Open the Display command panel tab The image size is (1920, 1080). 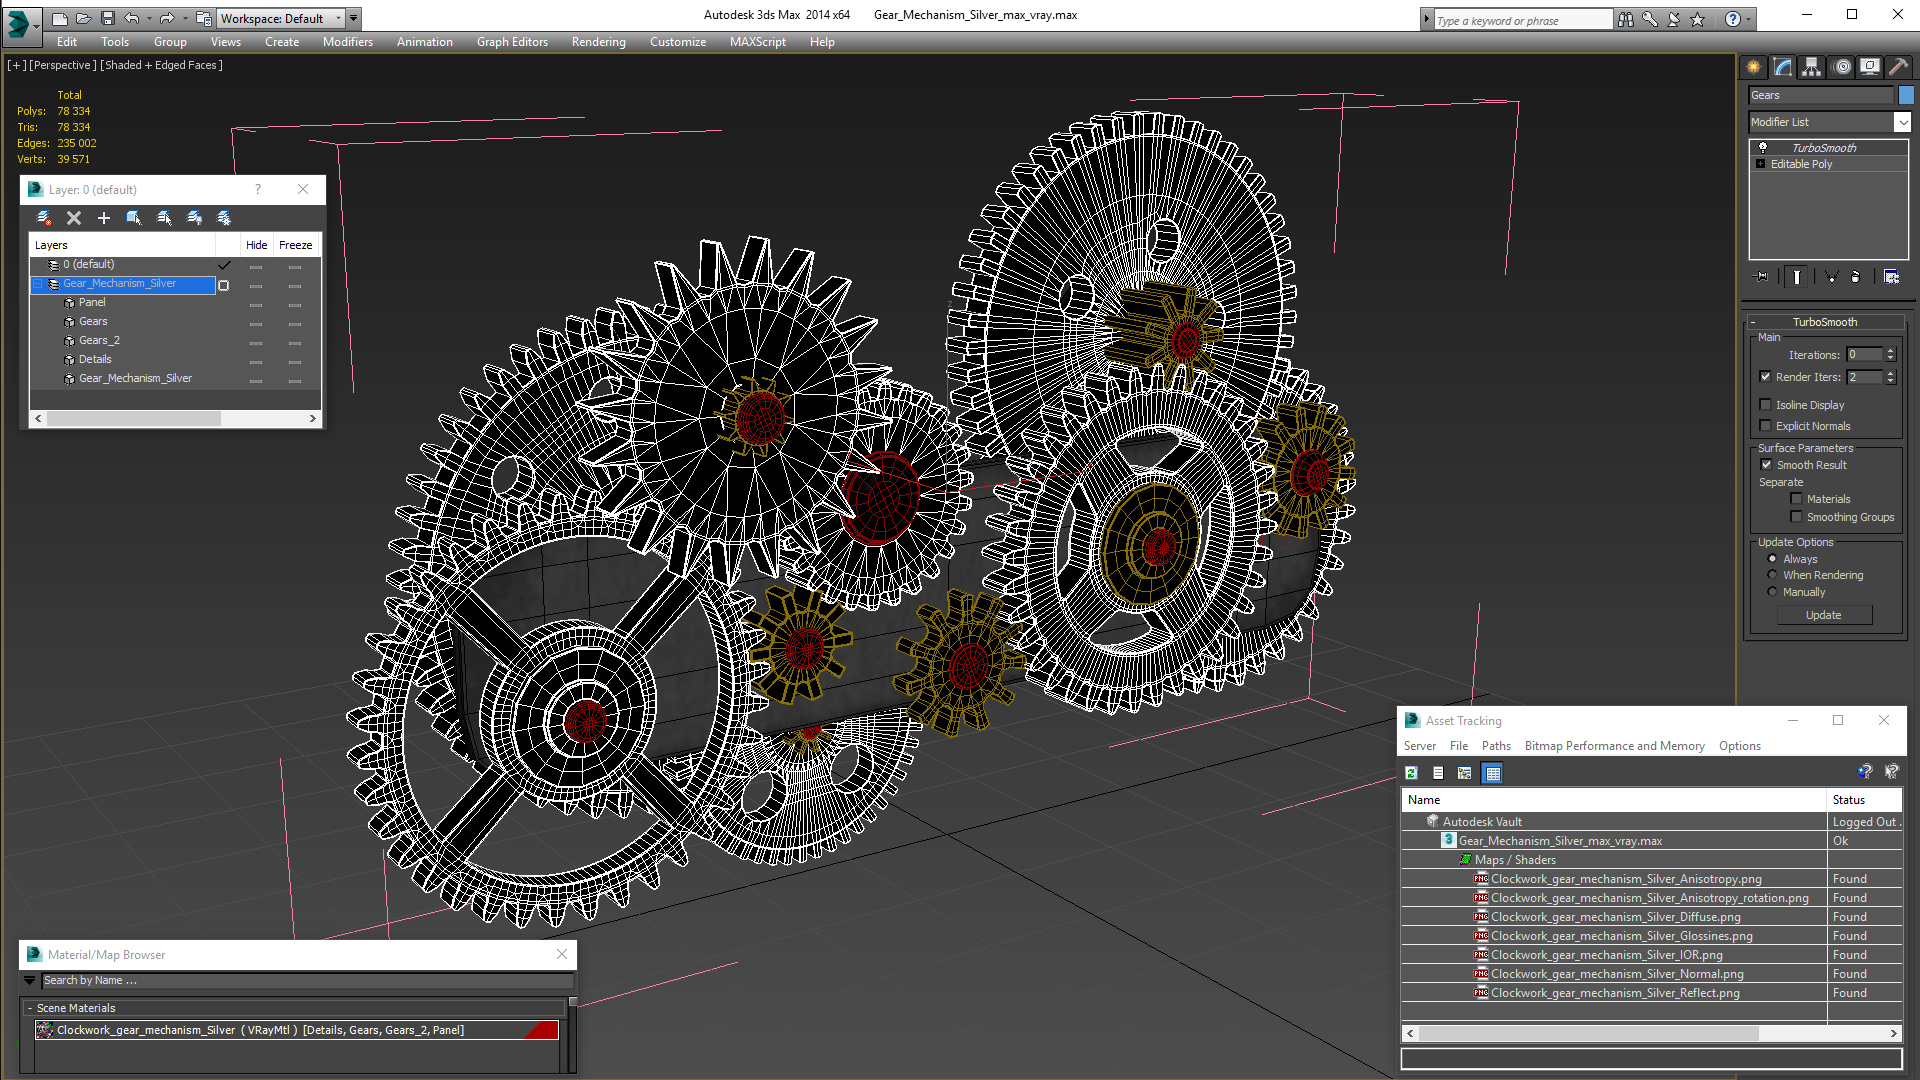click(x=1870, y=67)
